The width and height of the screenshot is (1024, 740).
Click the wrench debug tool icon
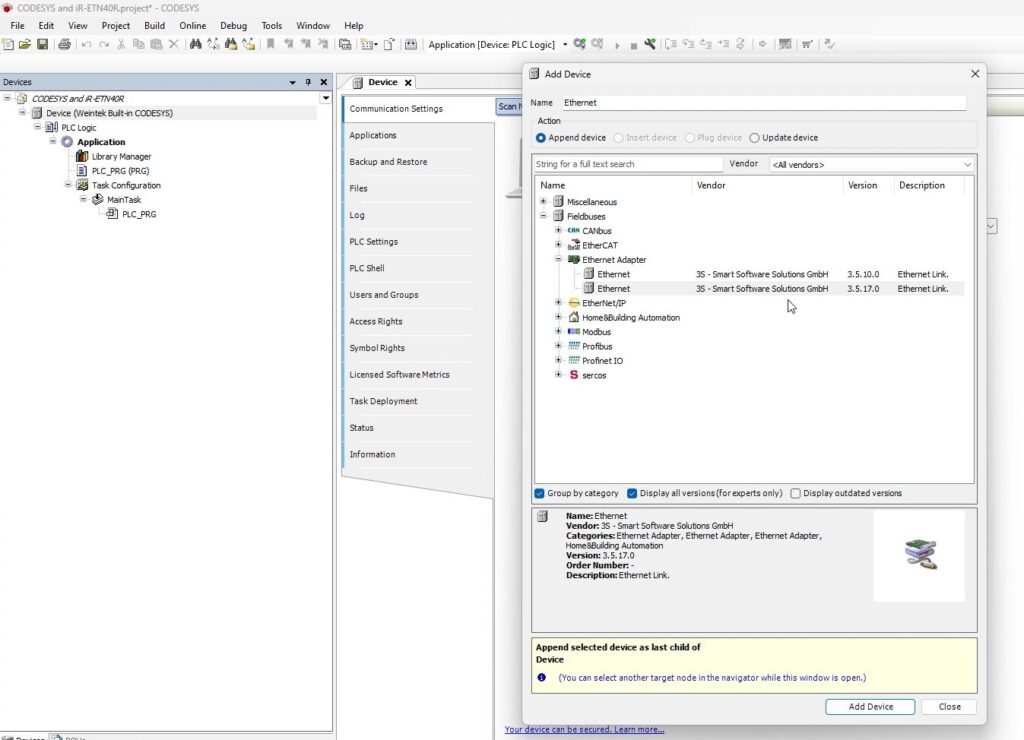[650, 44]
